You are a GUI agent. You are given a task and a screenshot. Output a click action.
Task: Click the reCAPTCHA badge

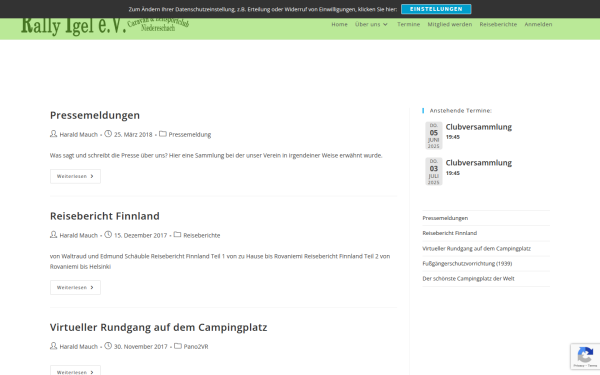[x=585, y=357]
